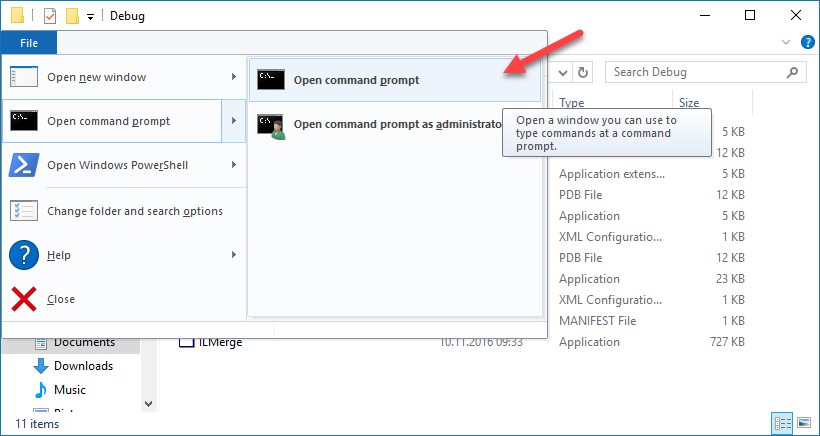Click the MANIFEST File type cell
The width and height of the screenshot is (820, 436).
coord(597,320)
